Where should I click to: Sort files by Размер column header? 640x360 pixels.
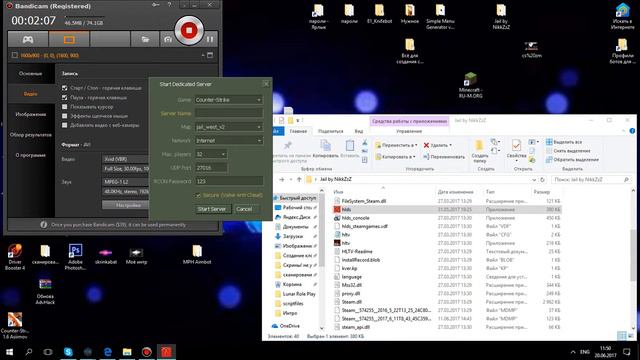click(x=542, y=191)
